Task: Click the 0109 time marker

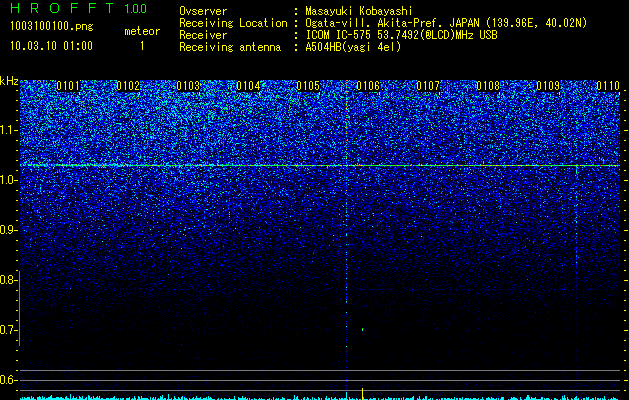Action: [x=548, y=86]
